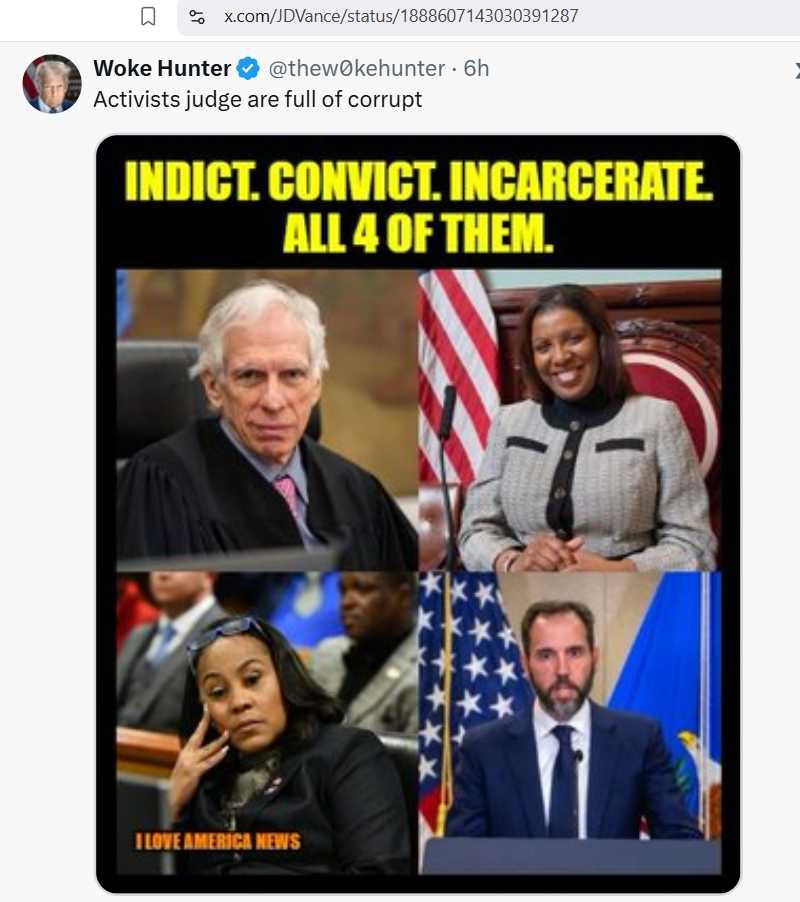This screenshot has width=800, height=902.
Task: Open the photo of the woman in the gray jacket
Action: tap(570, 420)
